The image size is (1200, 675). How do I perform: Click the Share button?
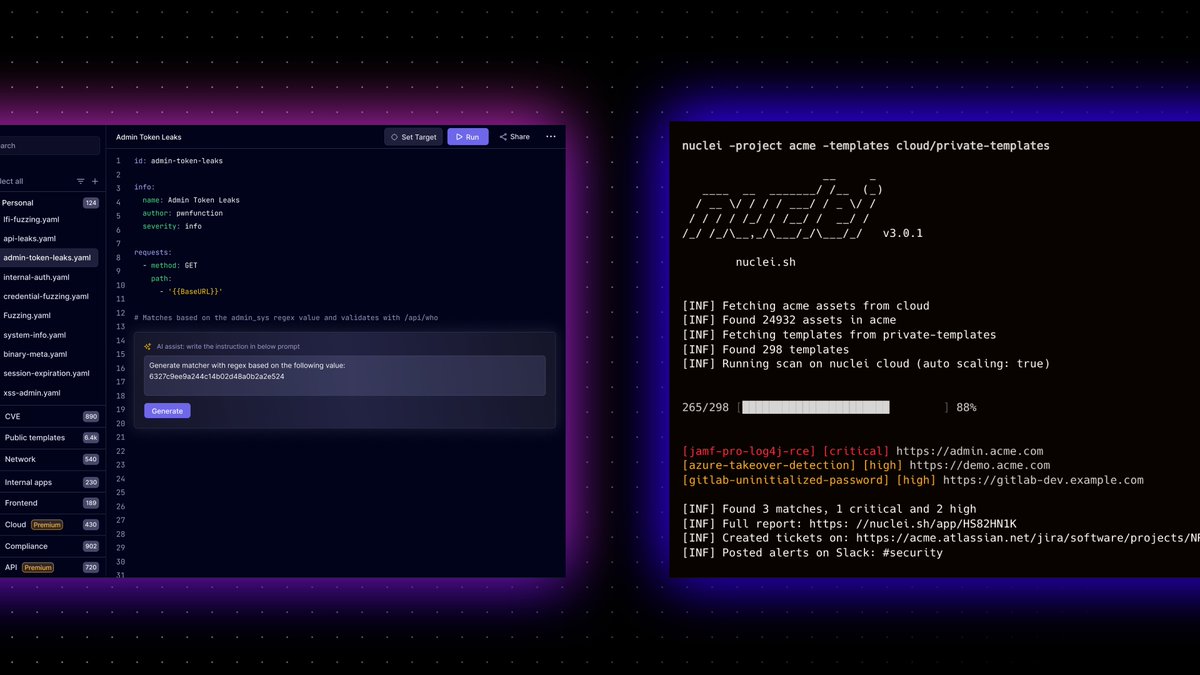point(514,137)
